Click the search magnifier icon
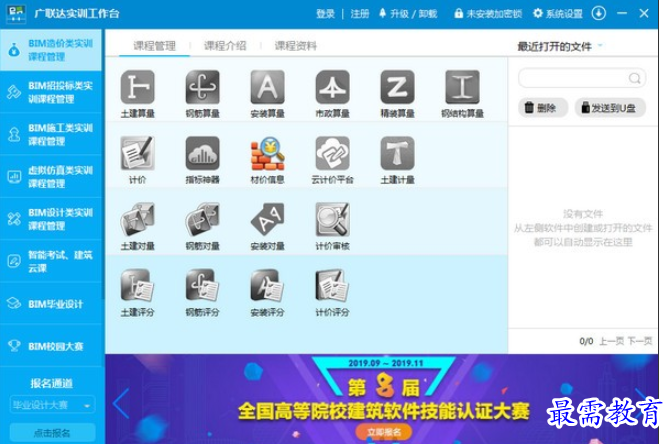This screenshot has width=671, height=444. coord(635,78)
